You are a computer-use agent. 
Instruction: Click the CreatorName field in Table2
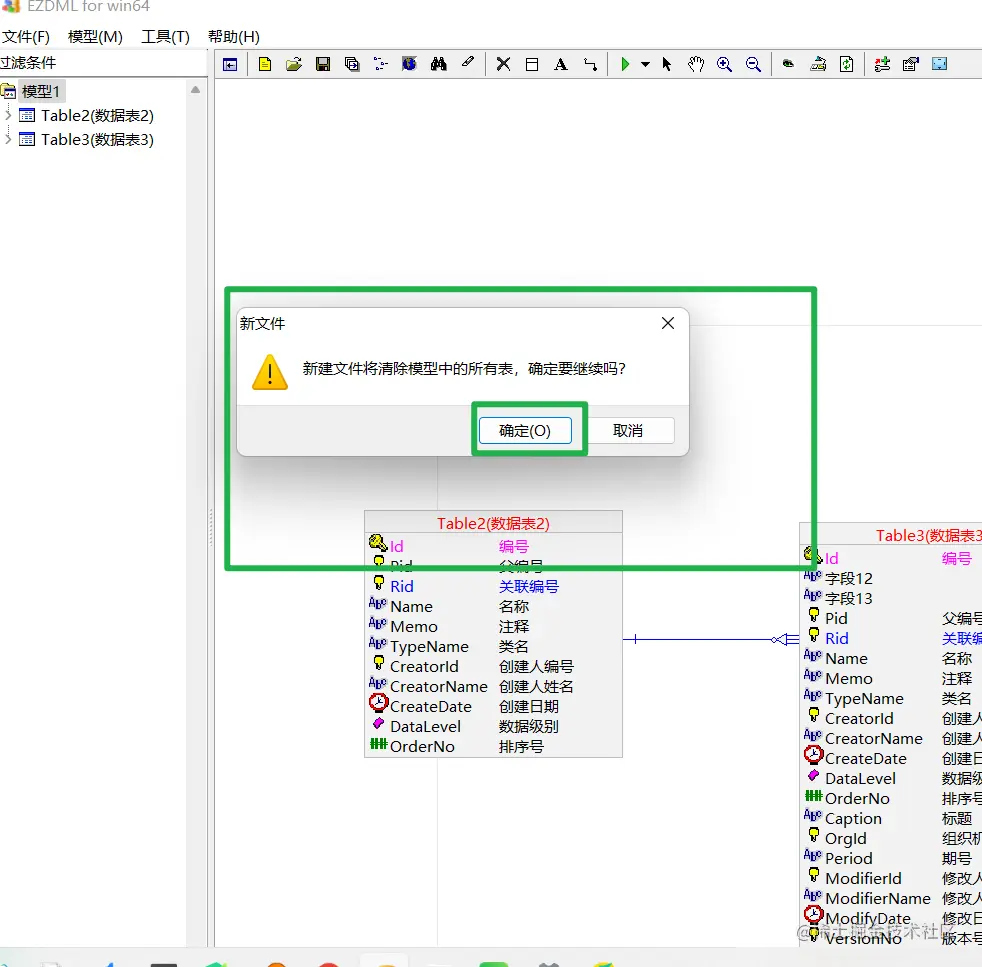coord(438,686)
